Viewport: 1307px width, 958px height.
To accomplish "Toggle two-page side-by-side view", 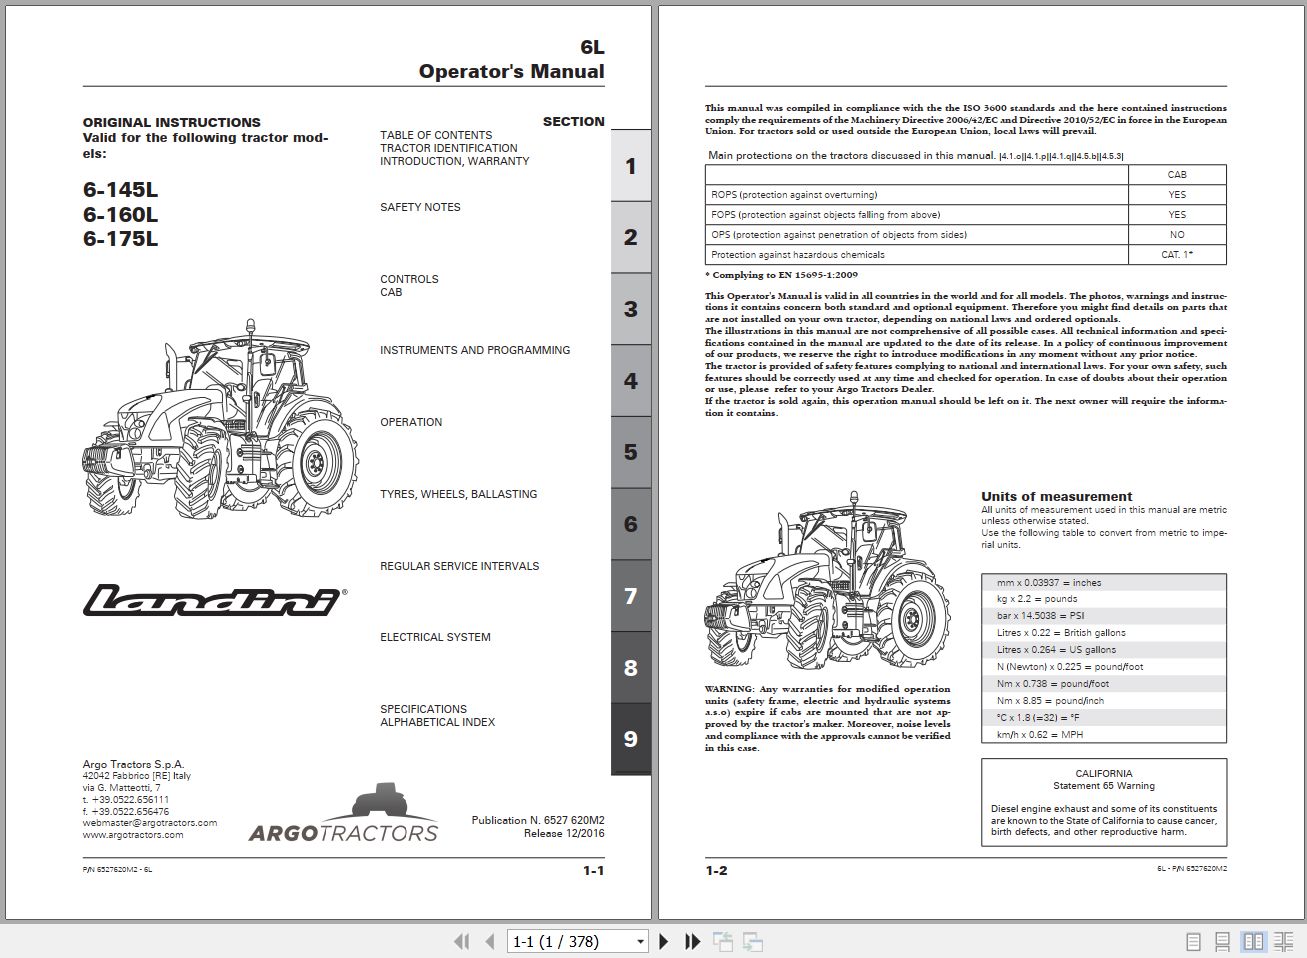I will point(1253,942).
